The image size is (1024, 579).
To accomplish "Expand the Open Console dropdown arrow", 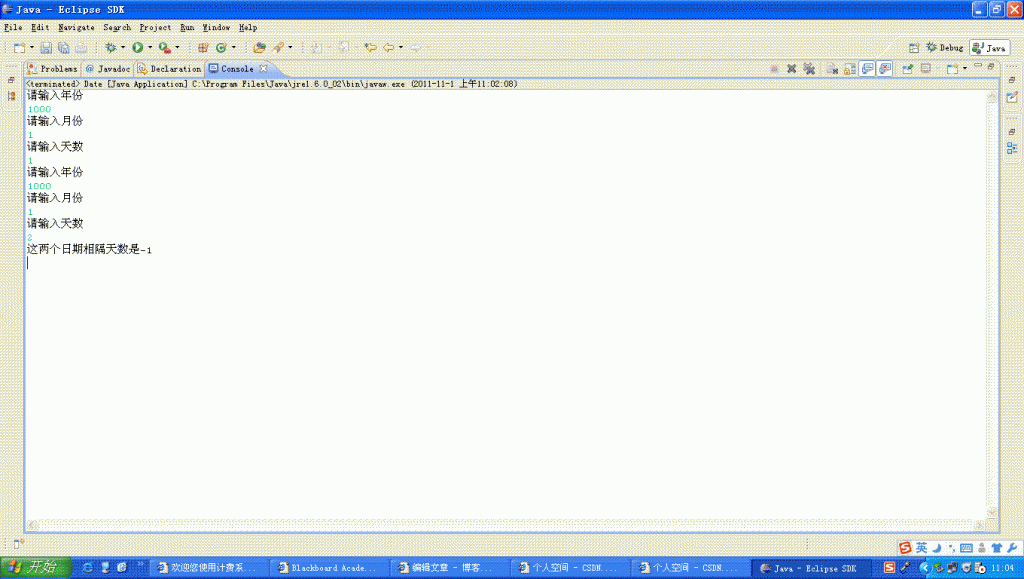I will [x=965, y=69].
